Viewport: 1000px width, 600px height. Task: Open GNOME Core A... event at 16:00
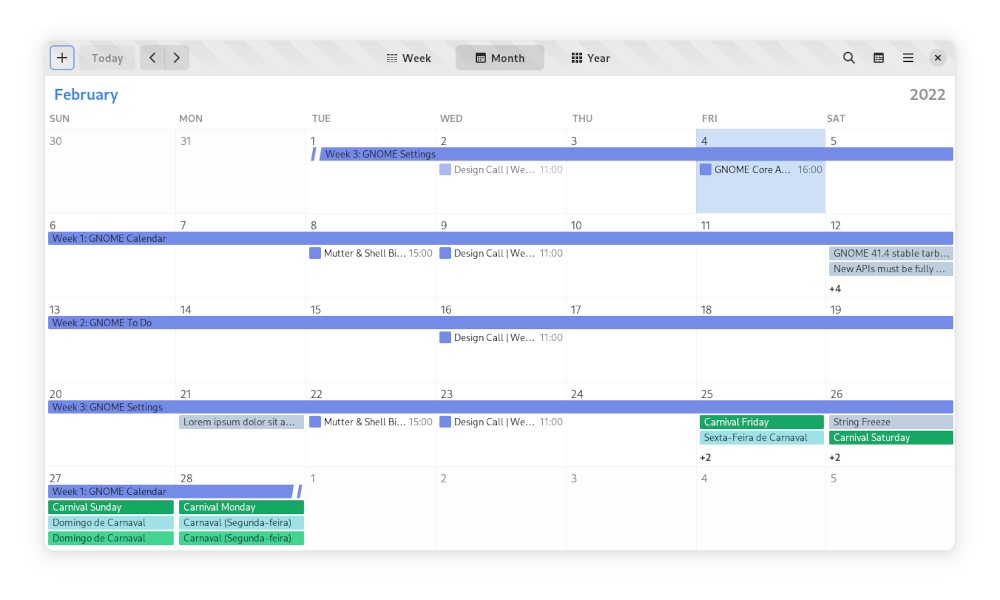761,170
